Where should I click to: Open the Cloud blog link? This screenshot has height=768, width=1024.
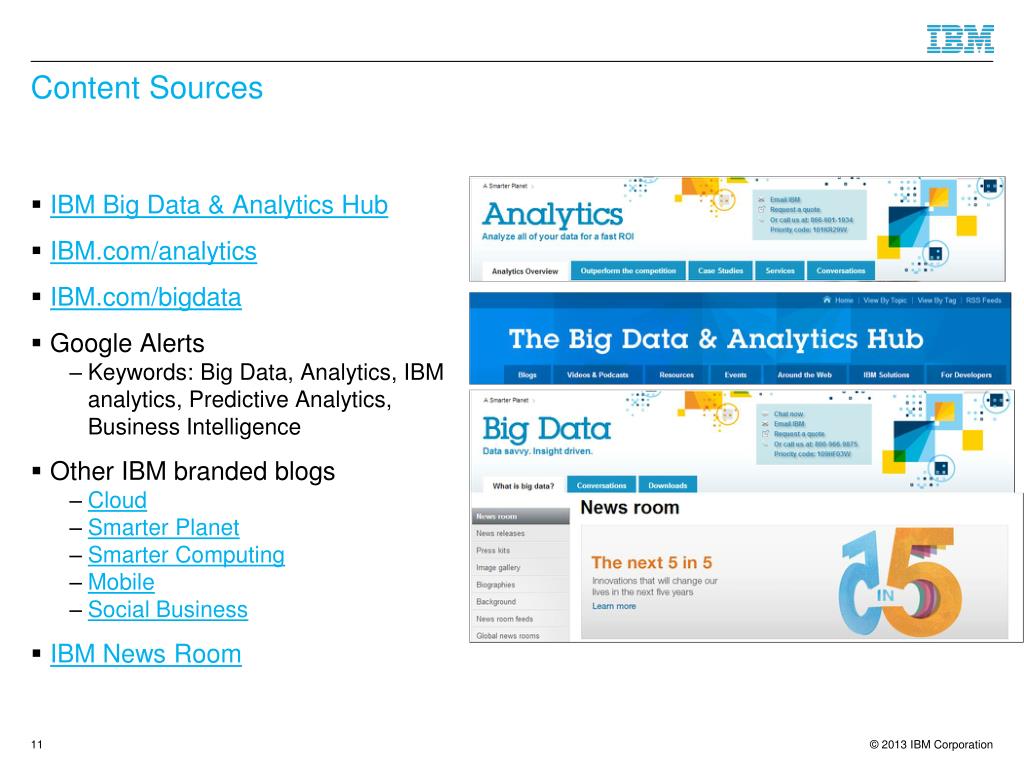tap(118, 500)
